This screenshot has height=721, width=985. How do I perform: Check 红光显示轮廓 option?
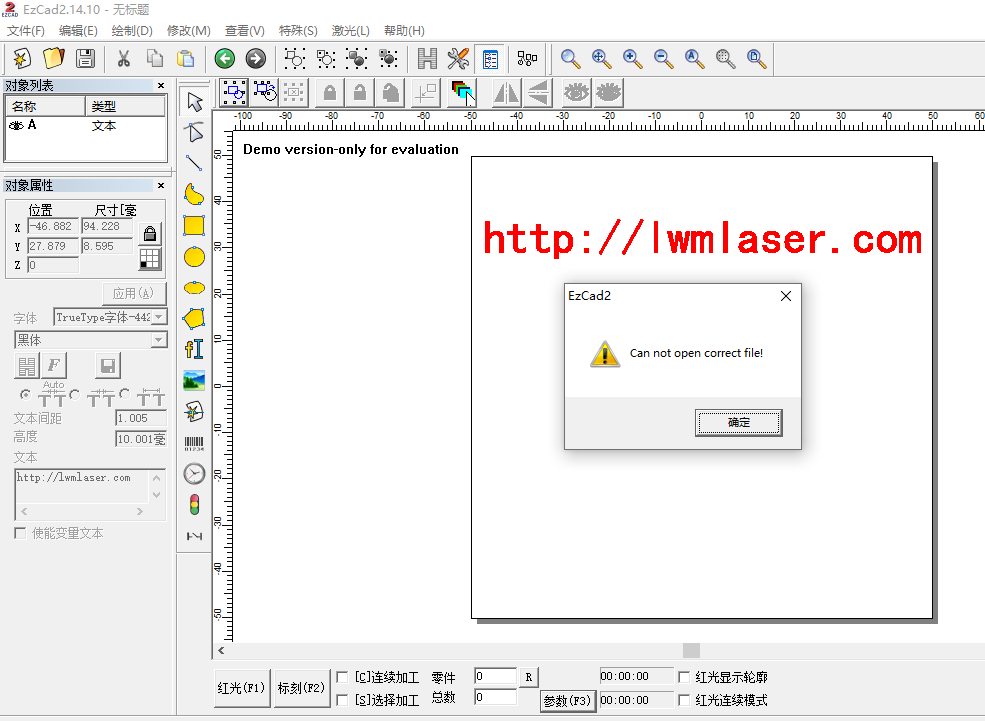pos(684,677)
